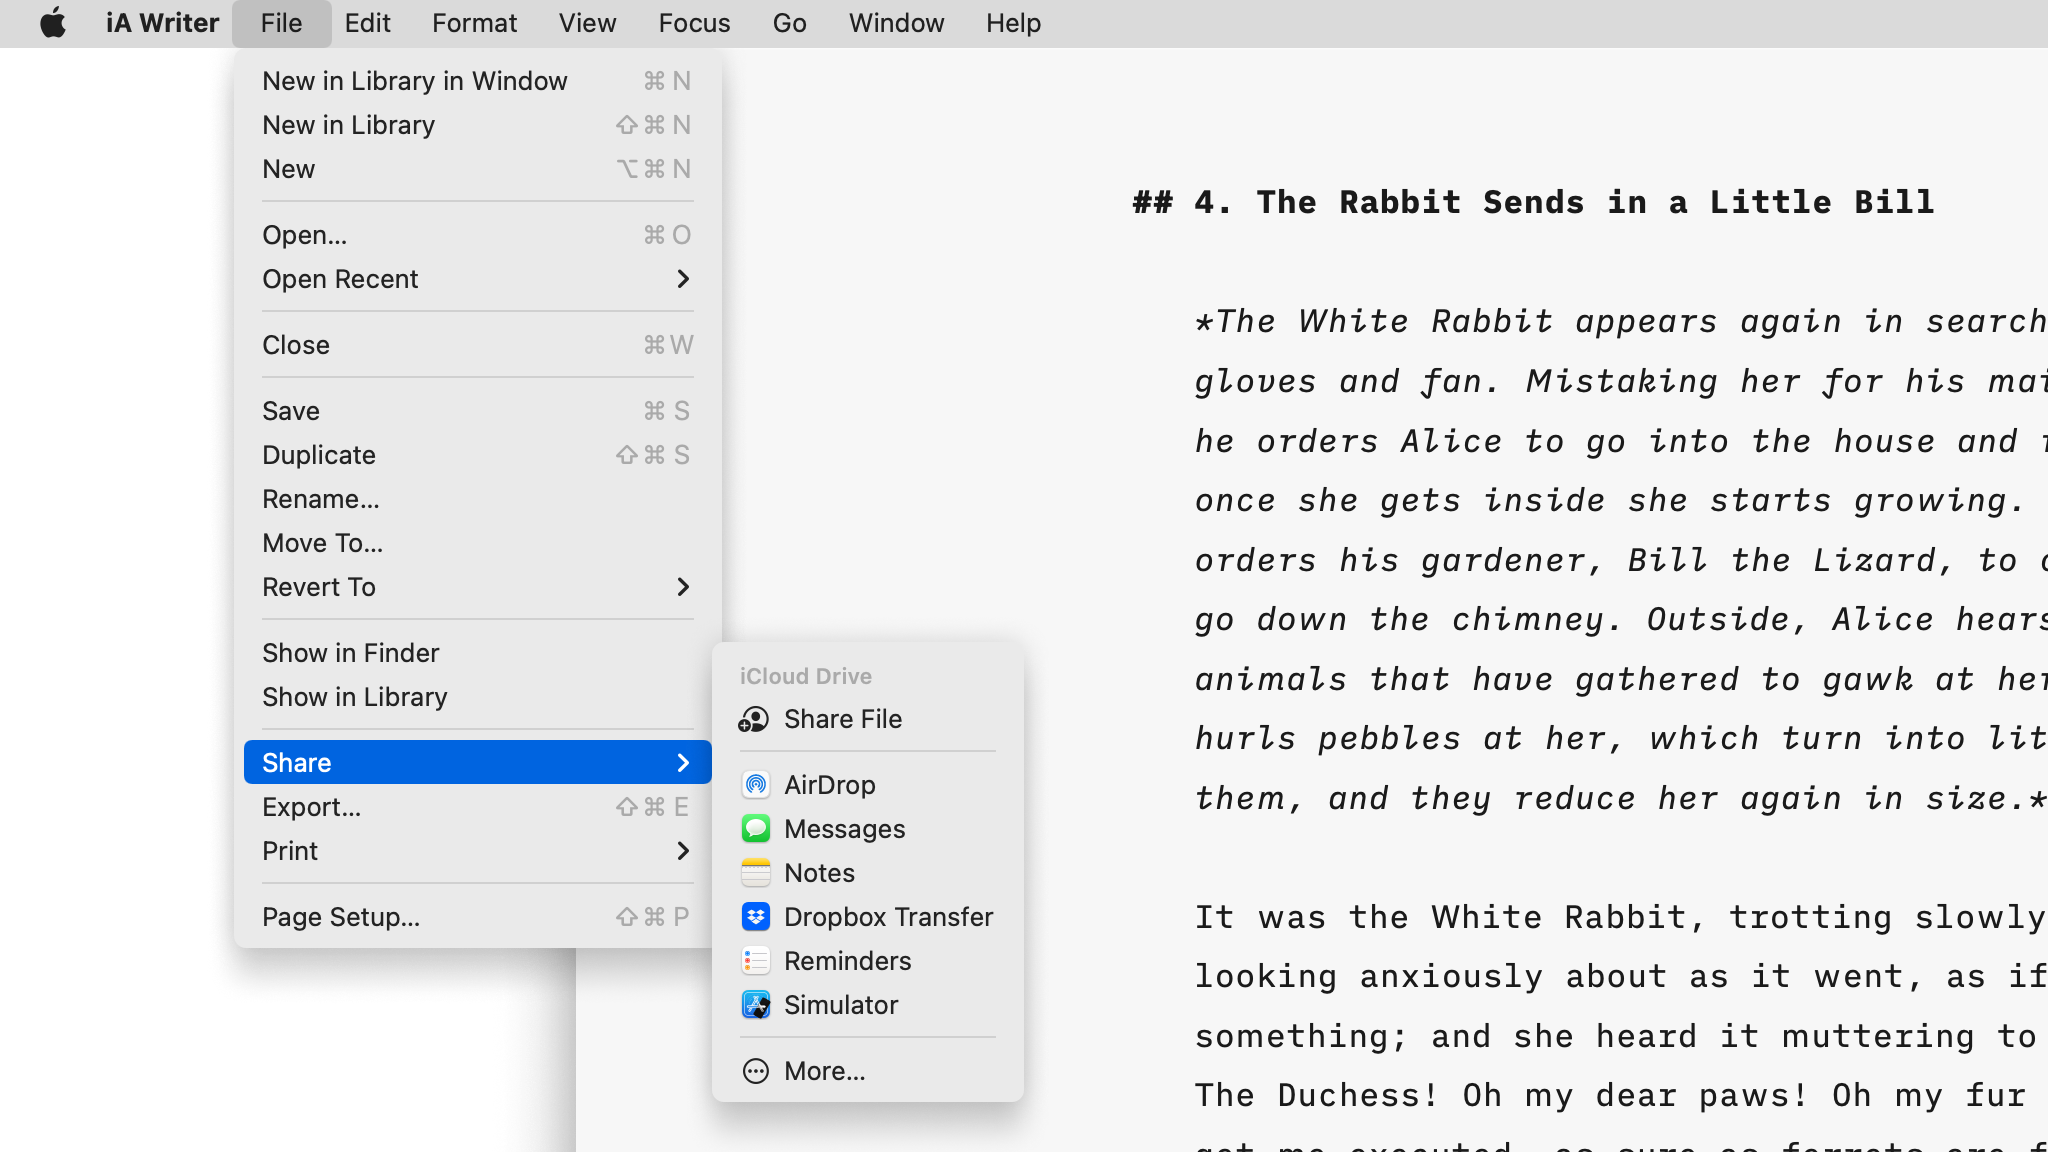Expand the Share submenu arrow

(683, 763)
